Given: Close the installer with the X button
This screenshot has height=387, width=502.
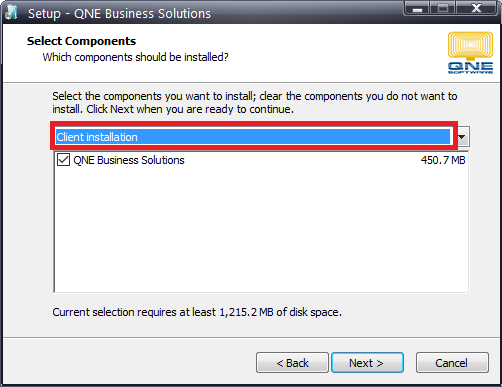Looking at the screenshot, I should [476, 8].
